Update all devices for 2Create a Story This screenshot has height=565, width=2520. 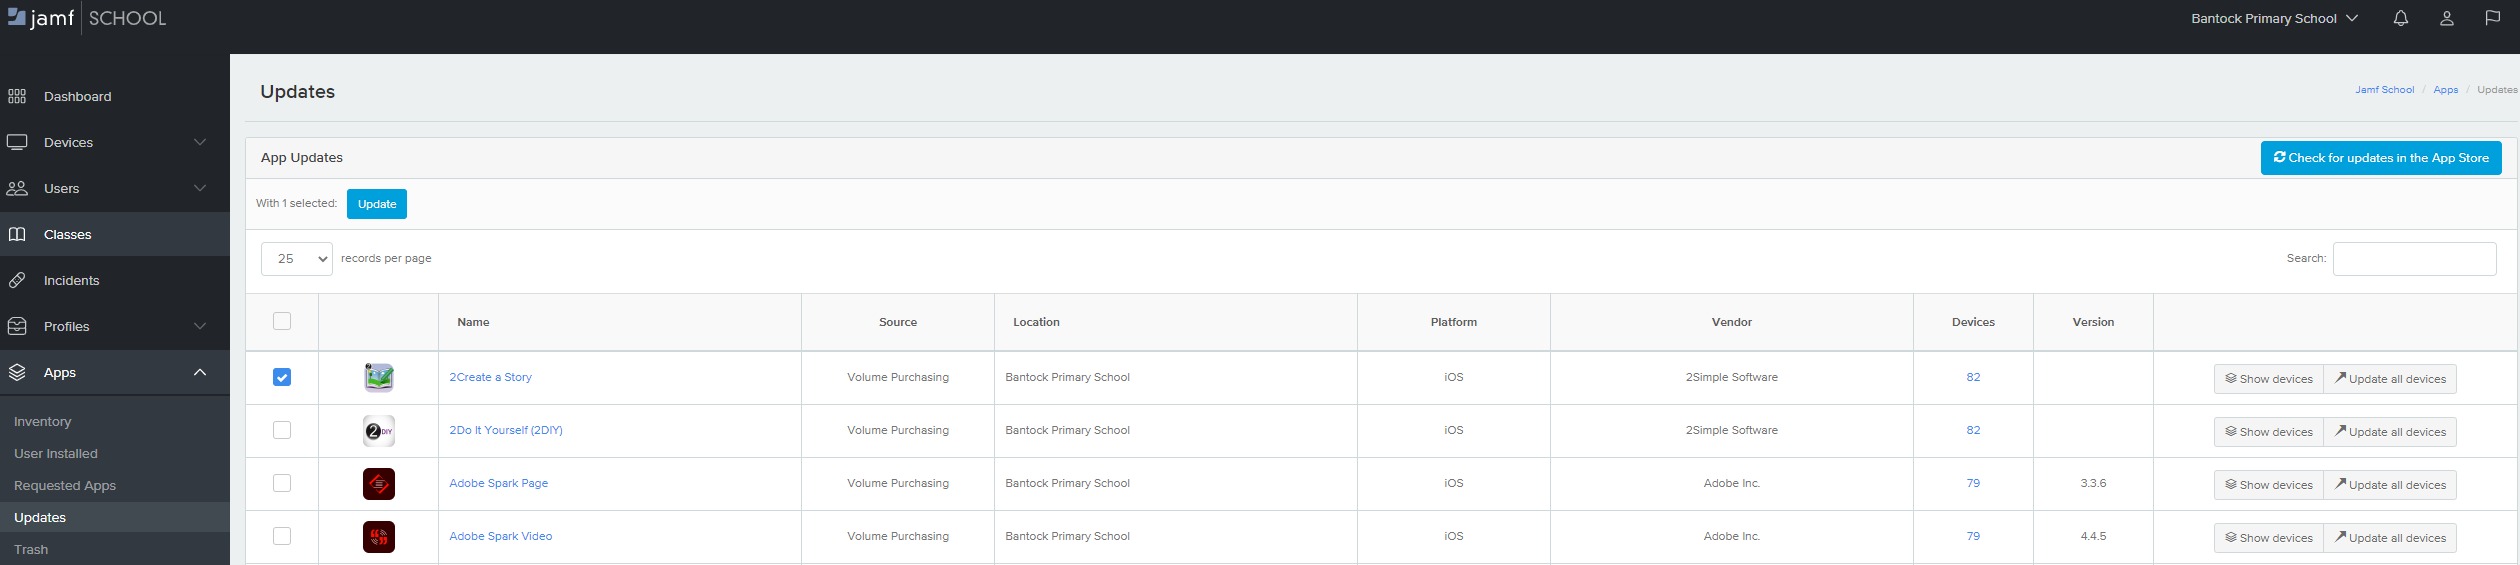2390,379
